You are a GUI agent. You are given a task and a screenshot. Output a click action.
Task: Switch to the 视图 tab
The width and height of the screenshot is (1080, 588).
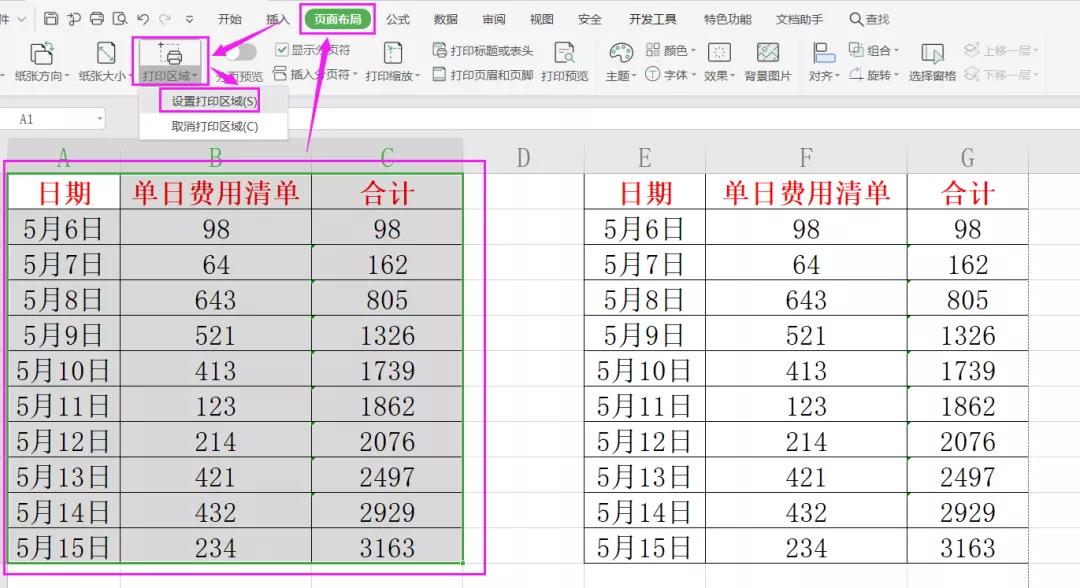541,19
